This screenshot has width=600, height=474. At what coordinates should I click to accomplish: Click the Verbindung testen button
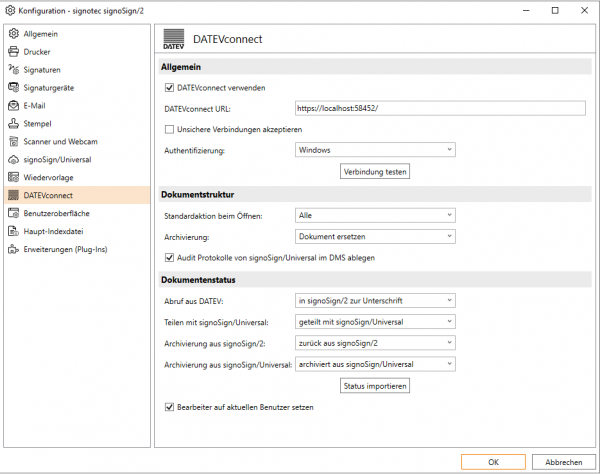pyautogui.click(x=375, y=171)
